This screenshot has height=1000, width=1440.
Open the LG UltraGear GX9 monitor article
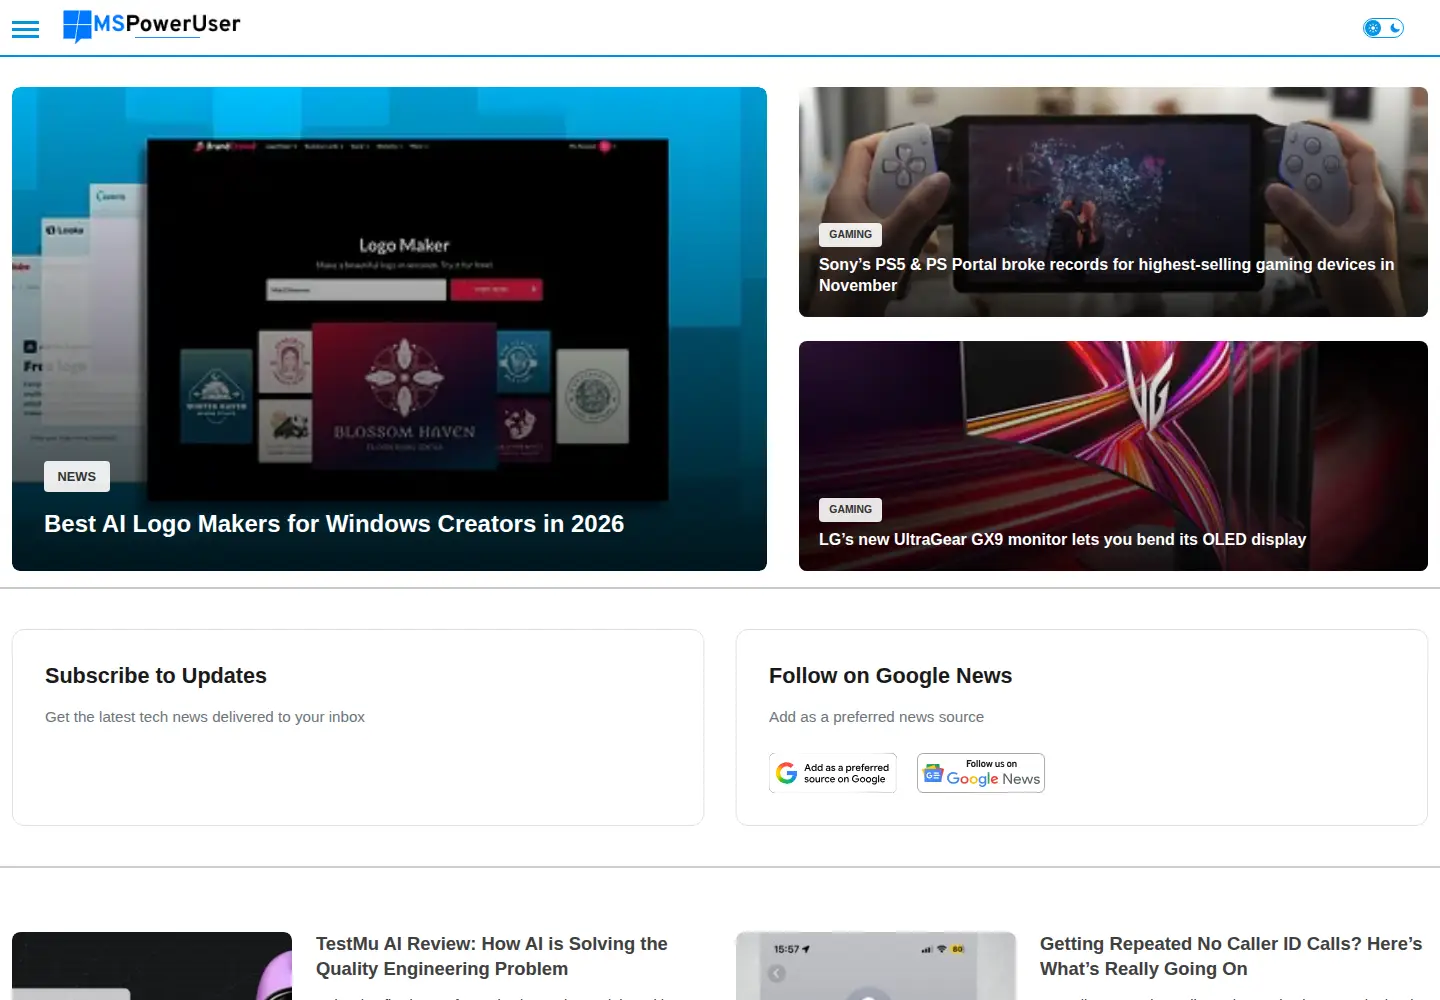(1062, 540)
